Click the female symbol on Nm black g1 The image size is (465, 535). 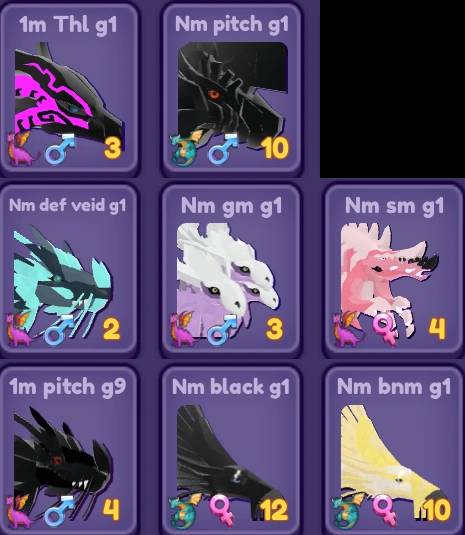pos(222,511)
